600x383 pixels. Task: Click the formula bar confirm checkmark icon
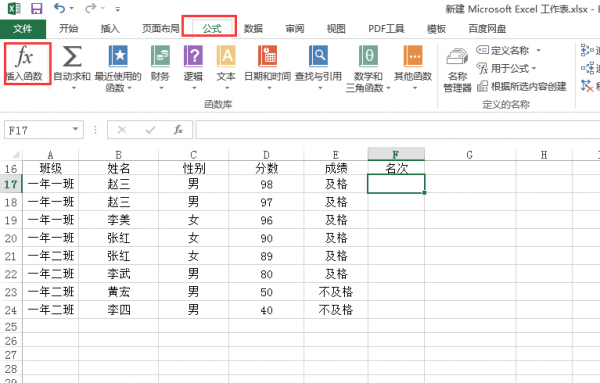[150, 130]
